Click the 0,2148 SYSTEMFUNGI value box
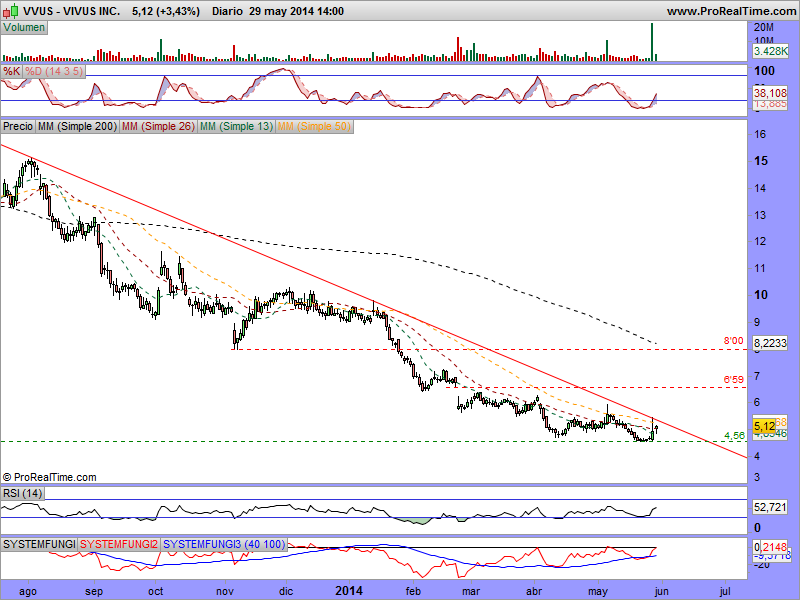This screenshot has height=600, width=800. (770, 546)
